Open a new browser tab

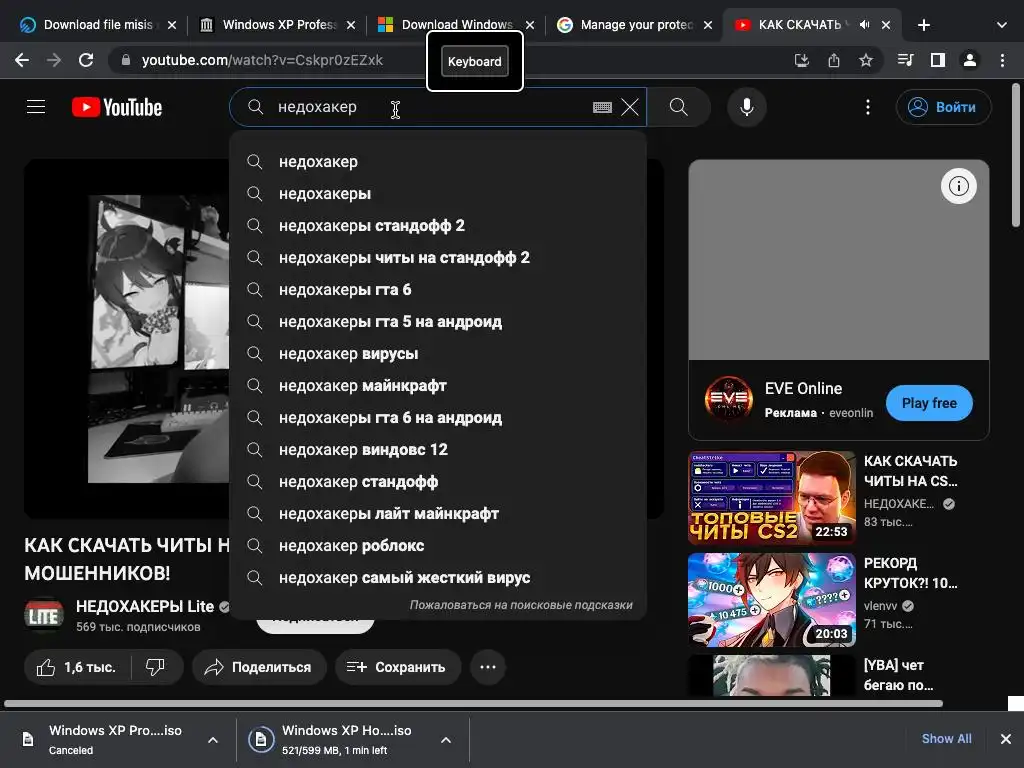(x=923, y=25)
